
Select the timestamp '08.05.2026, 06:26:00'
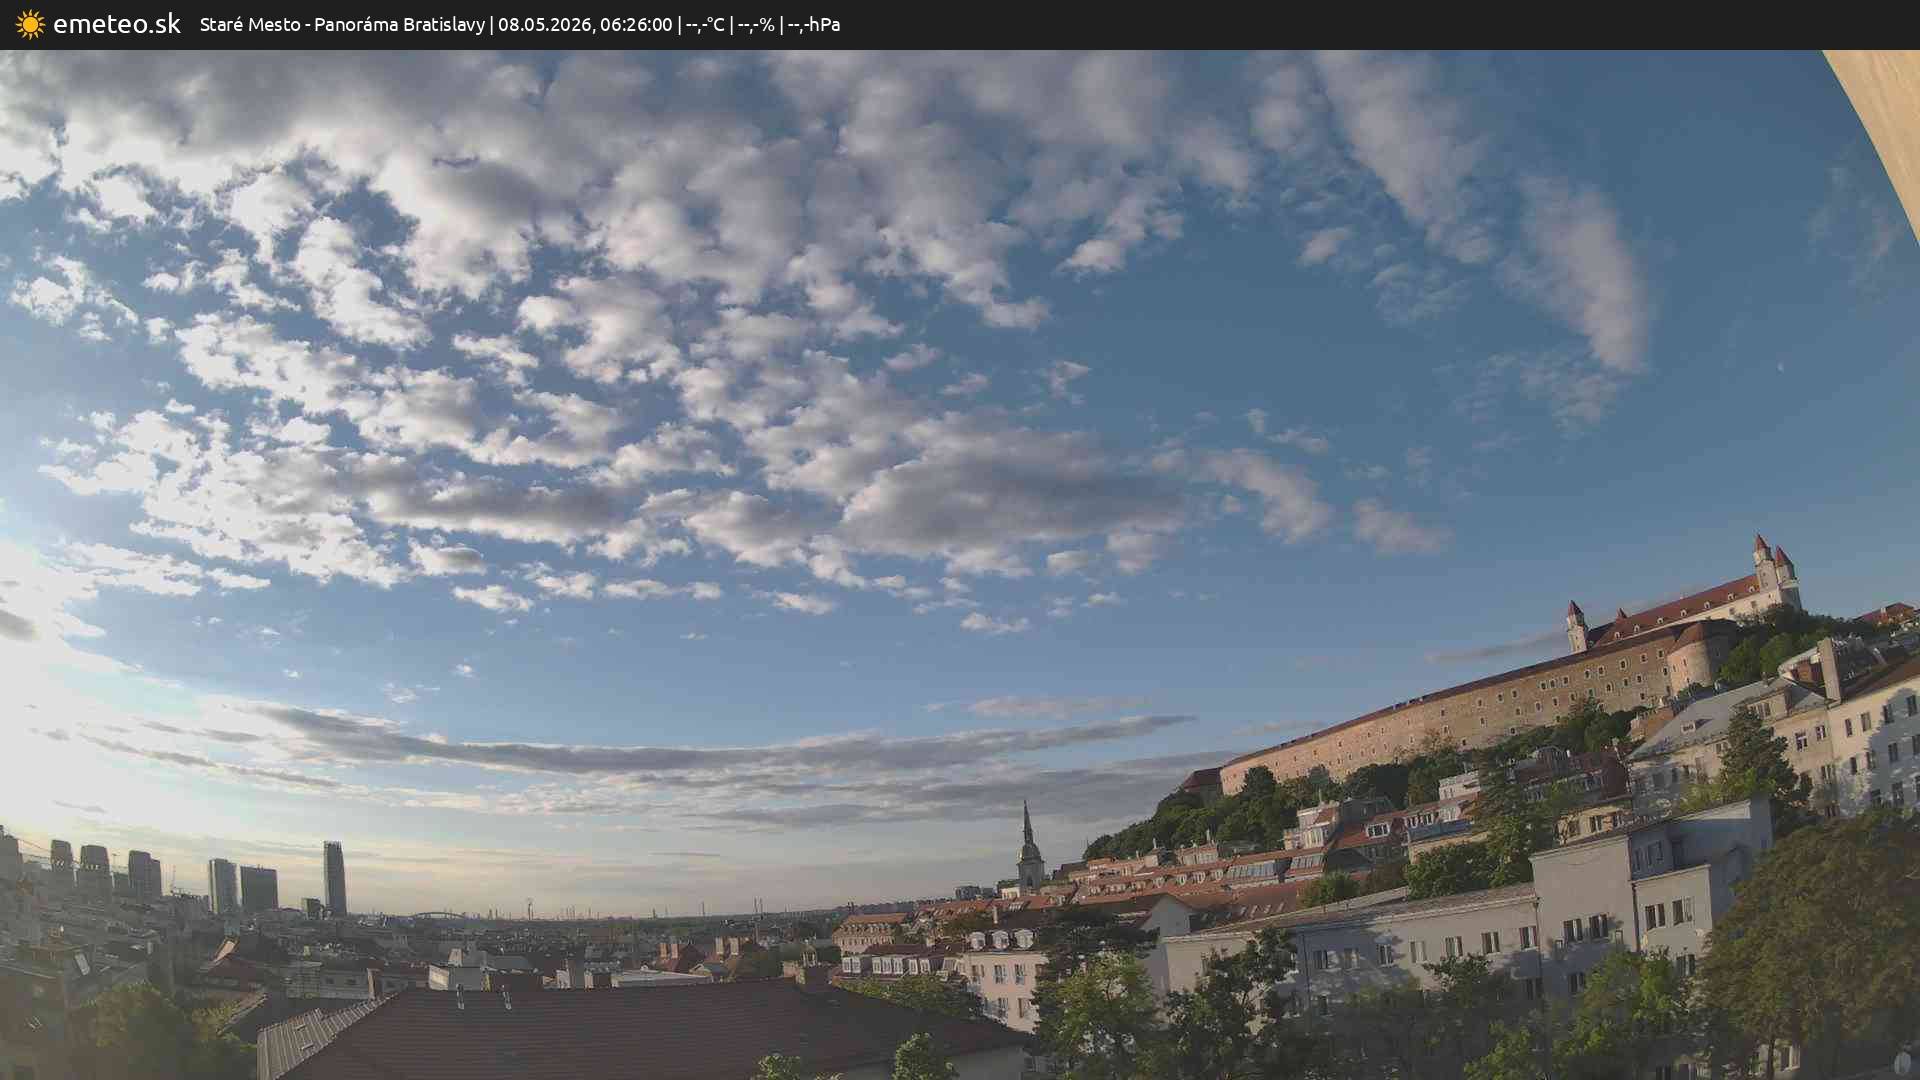coord(585,25)
